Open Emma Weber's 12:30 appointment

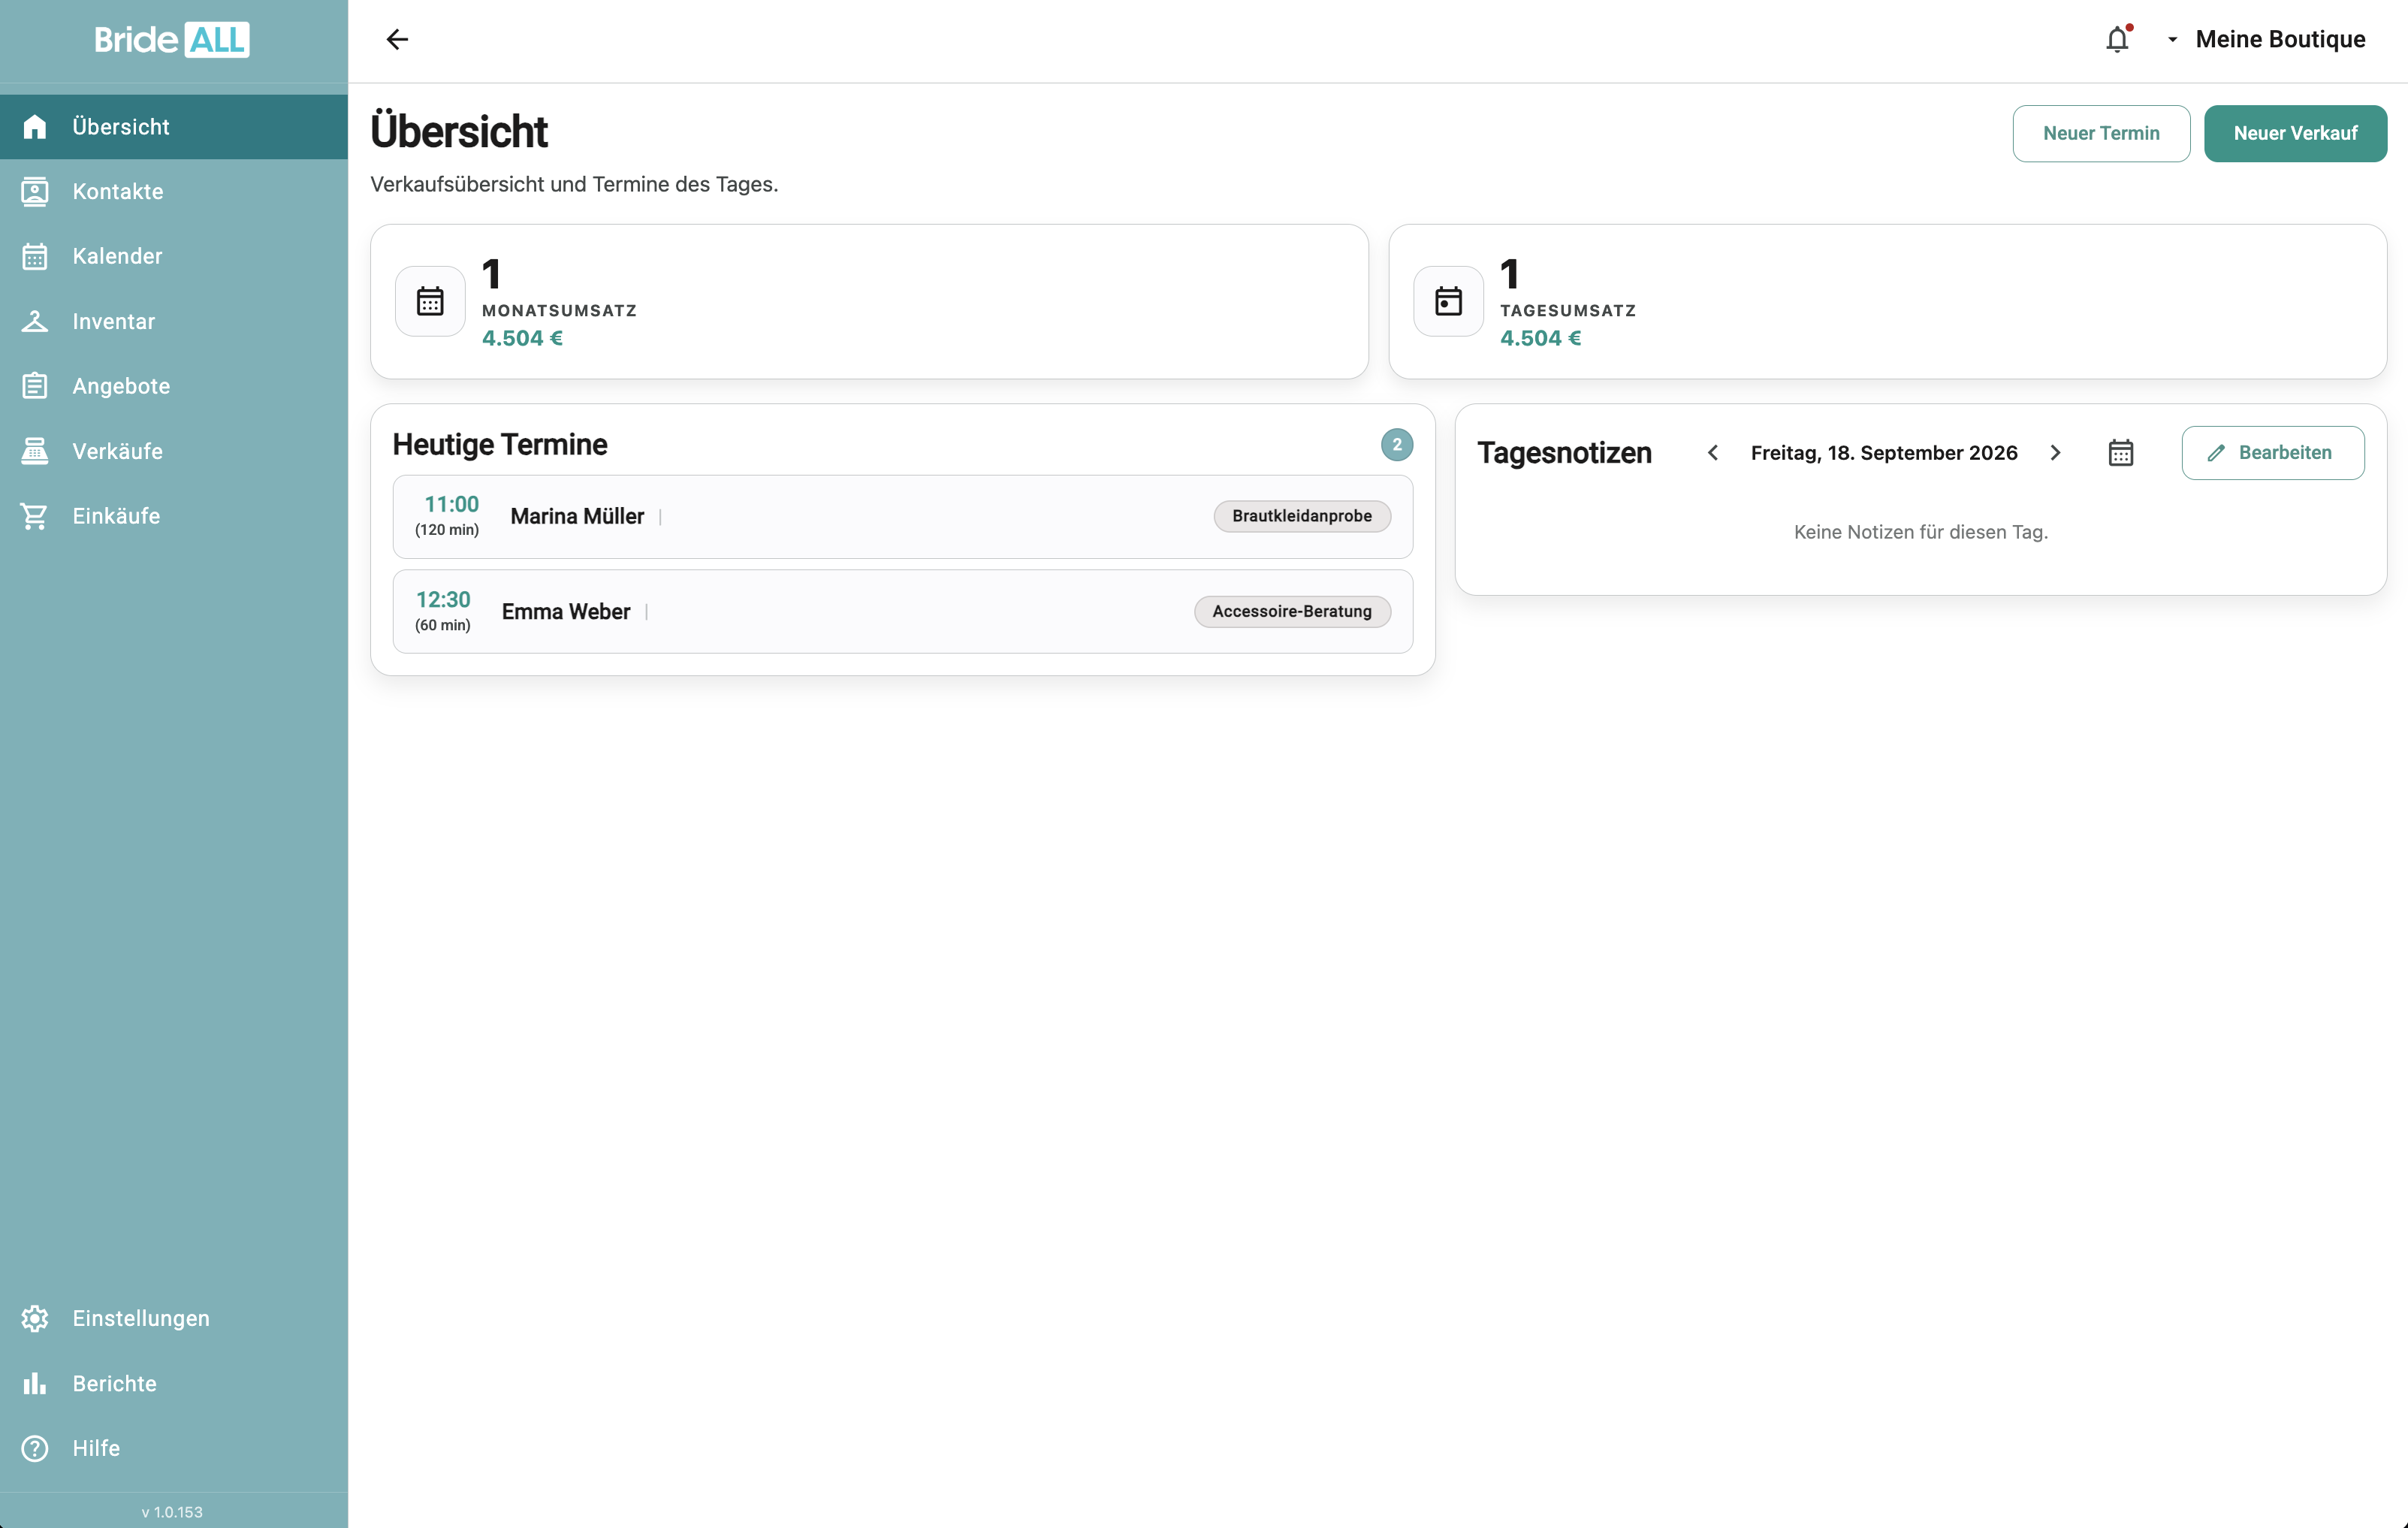point(903,612)
